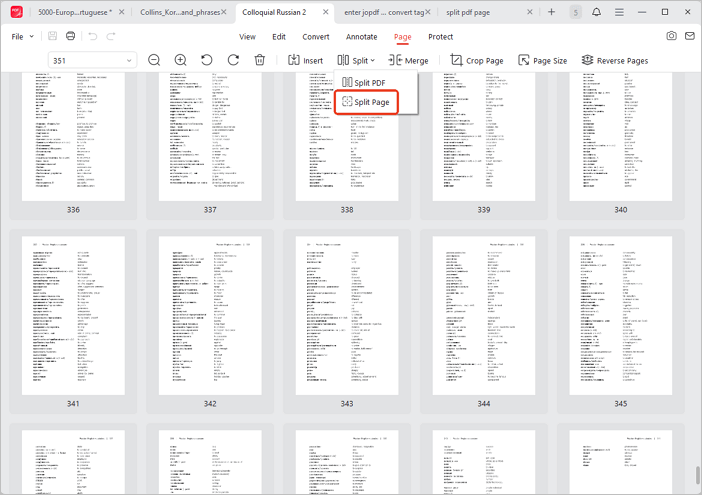Click the red PDF app logo
This screenshot has width=702, height=495.
17,12
